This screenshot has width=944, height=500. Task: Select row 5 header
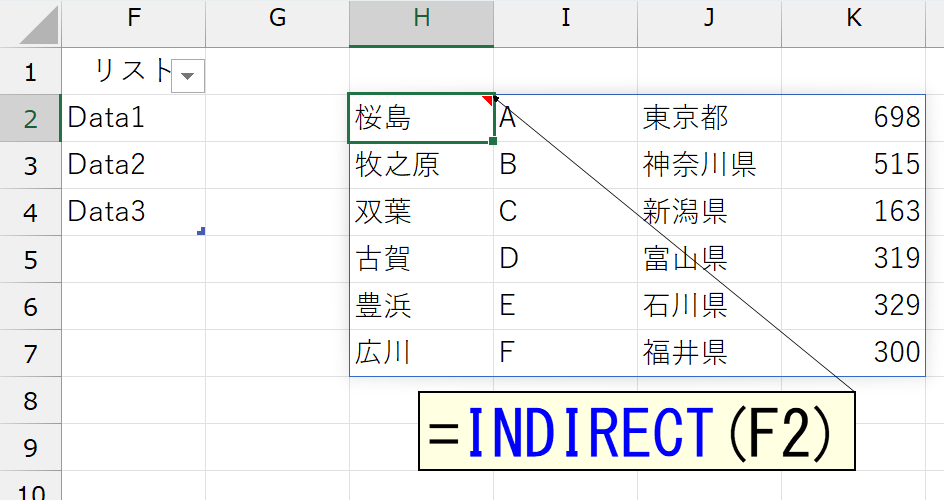pos(30,259)
